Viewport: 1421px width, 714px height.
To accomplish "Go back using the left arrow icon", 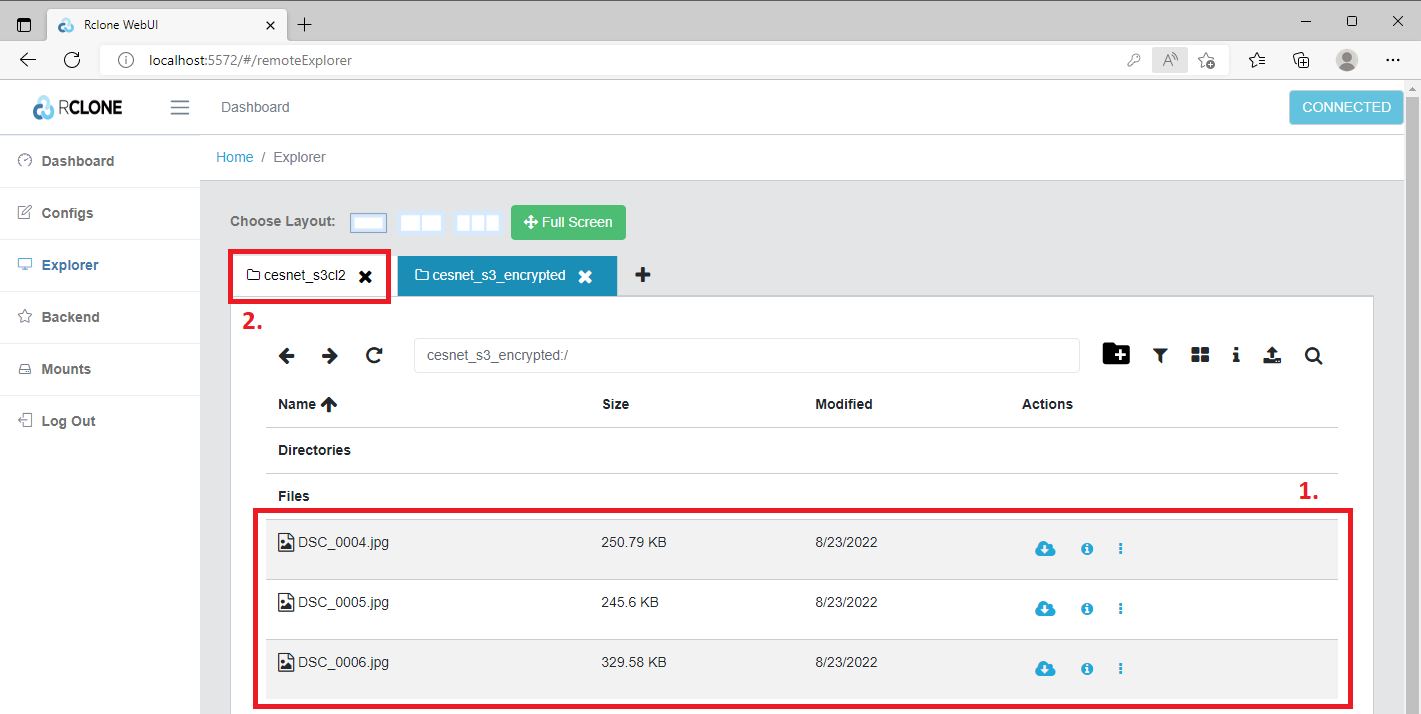I will tap(287, 355).
